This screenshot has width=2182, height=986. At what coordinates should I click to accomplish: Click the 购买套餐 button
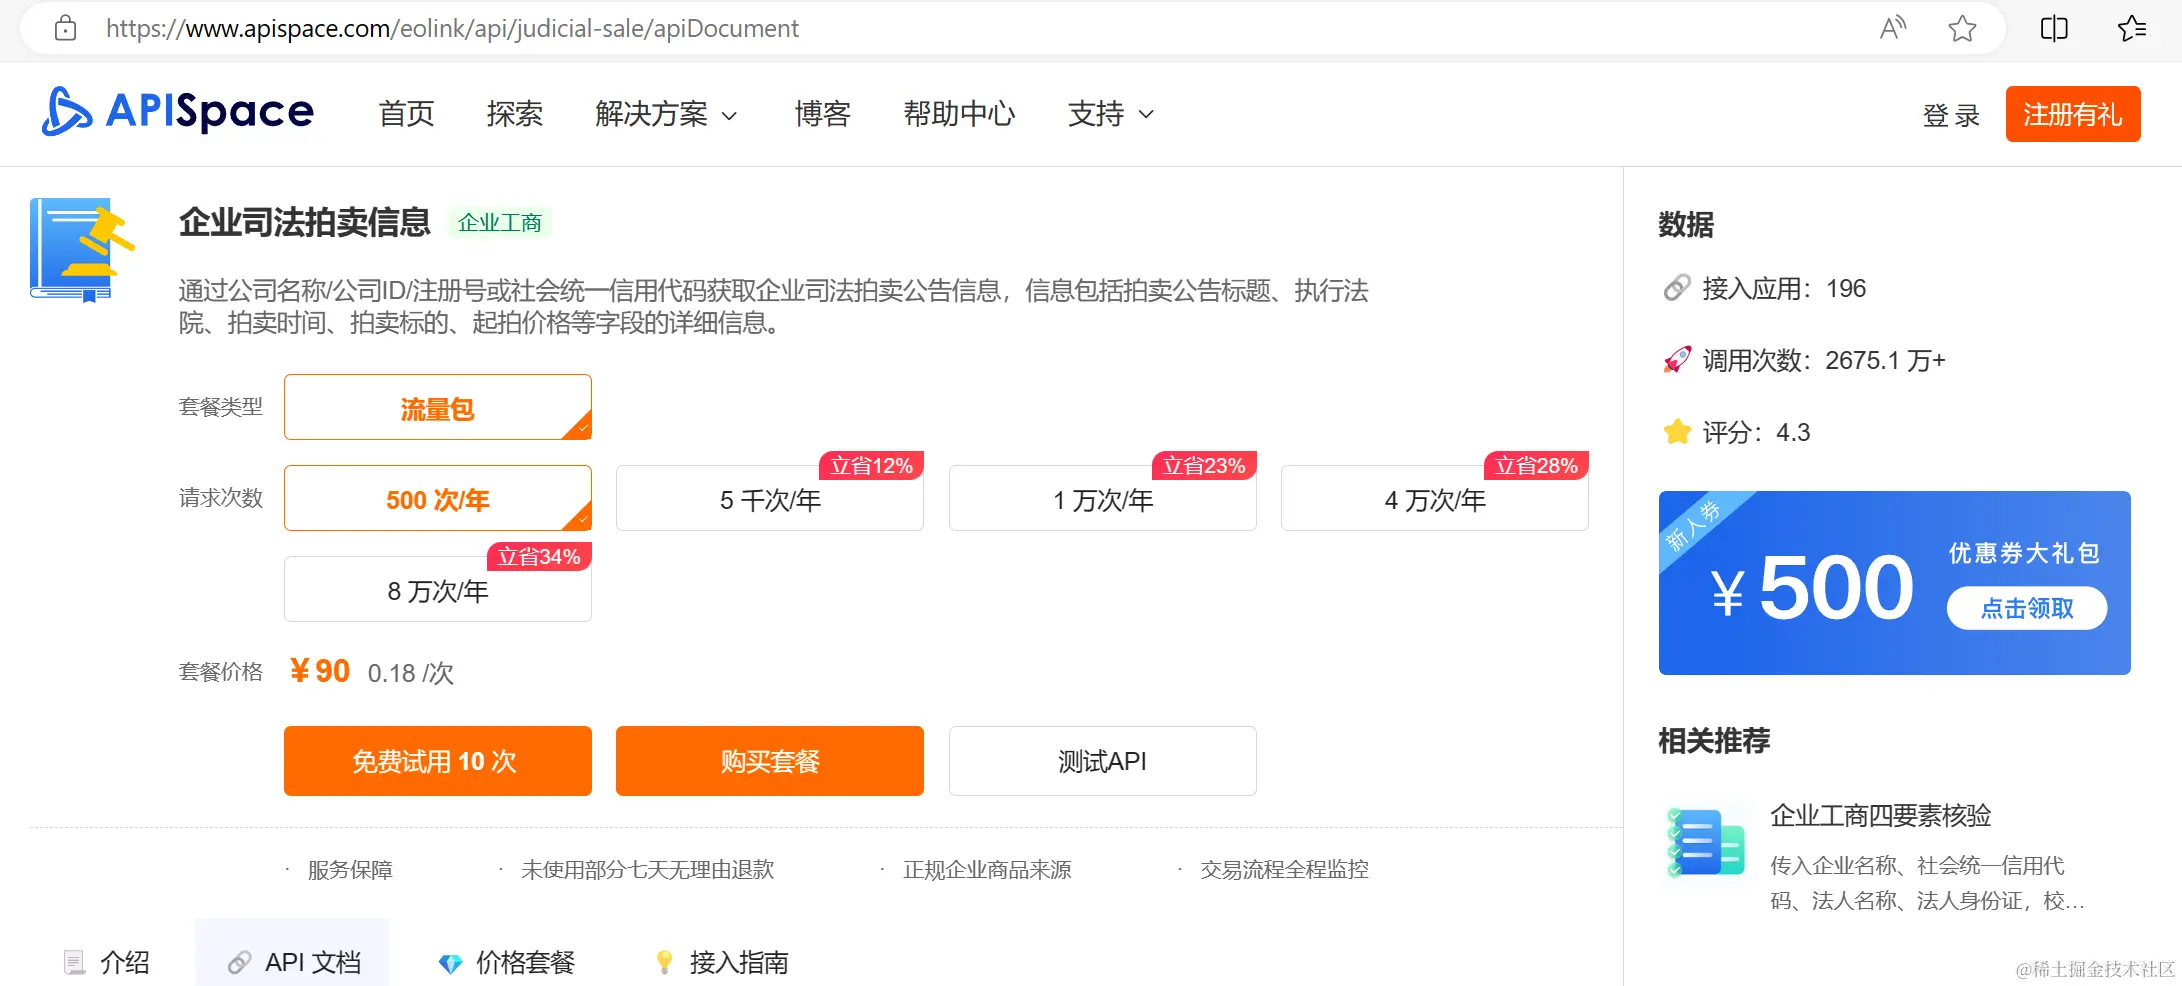point(770,761)
